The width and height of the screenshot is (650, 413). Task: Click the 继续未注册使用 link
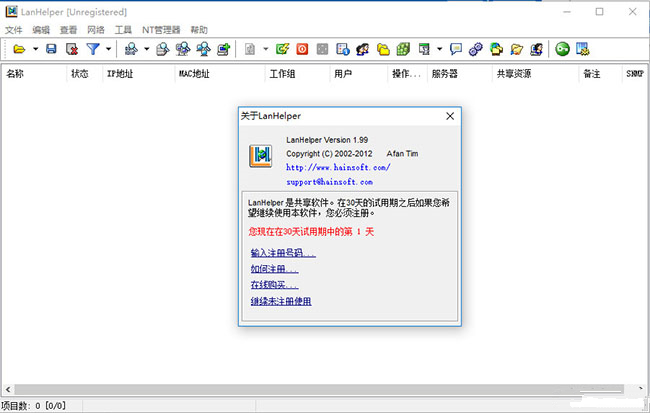point(281,301)
